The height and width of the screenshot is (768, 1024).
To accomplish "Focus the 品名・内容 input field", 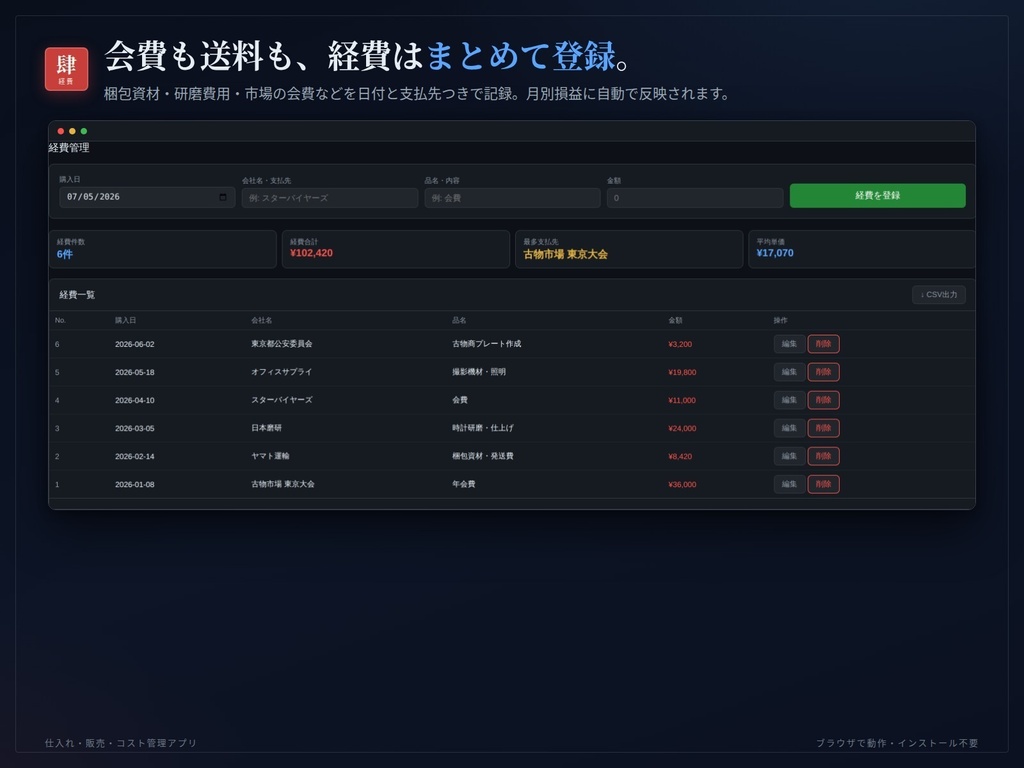I will click(512, 198).
